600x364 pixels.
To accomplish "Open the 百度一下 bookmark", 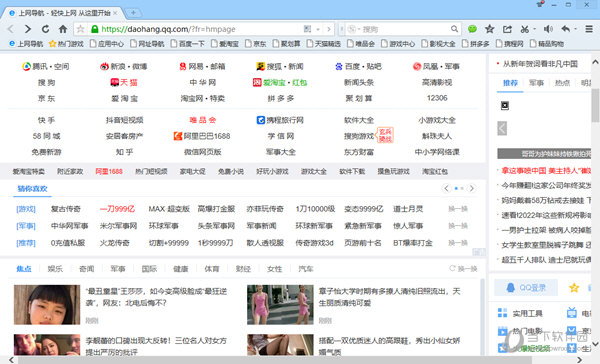I will pos(188,44).
